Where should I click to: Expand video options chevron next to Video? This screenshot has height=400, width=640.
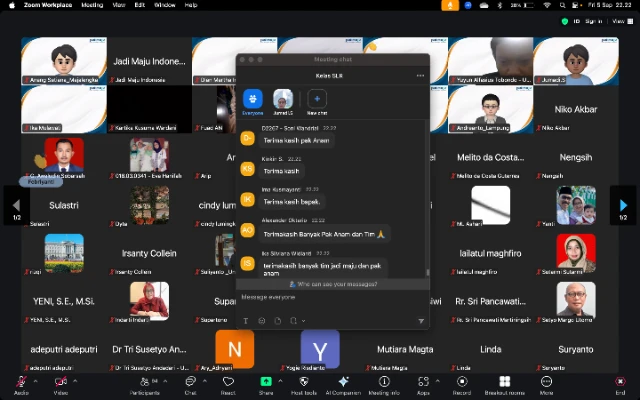click(x=75, y=380)
